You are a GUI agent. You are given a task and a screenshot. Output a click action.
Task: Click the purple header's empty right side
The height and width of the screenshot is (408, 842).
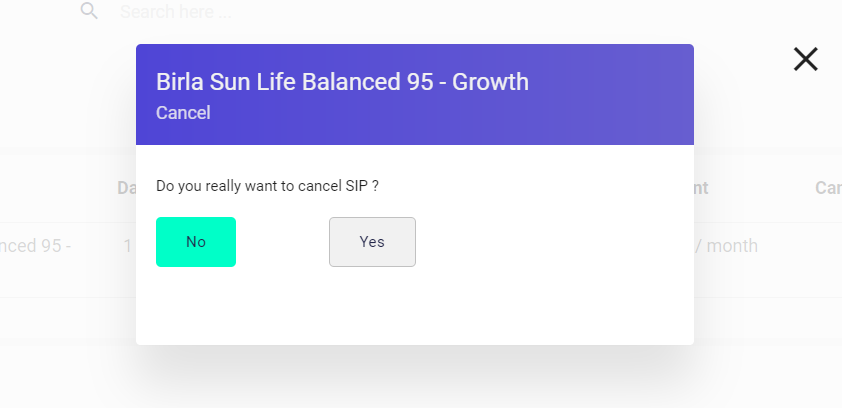[x=612, y=94]
